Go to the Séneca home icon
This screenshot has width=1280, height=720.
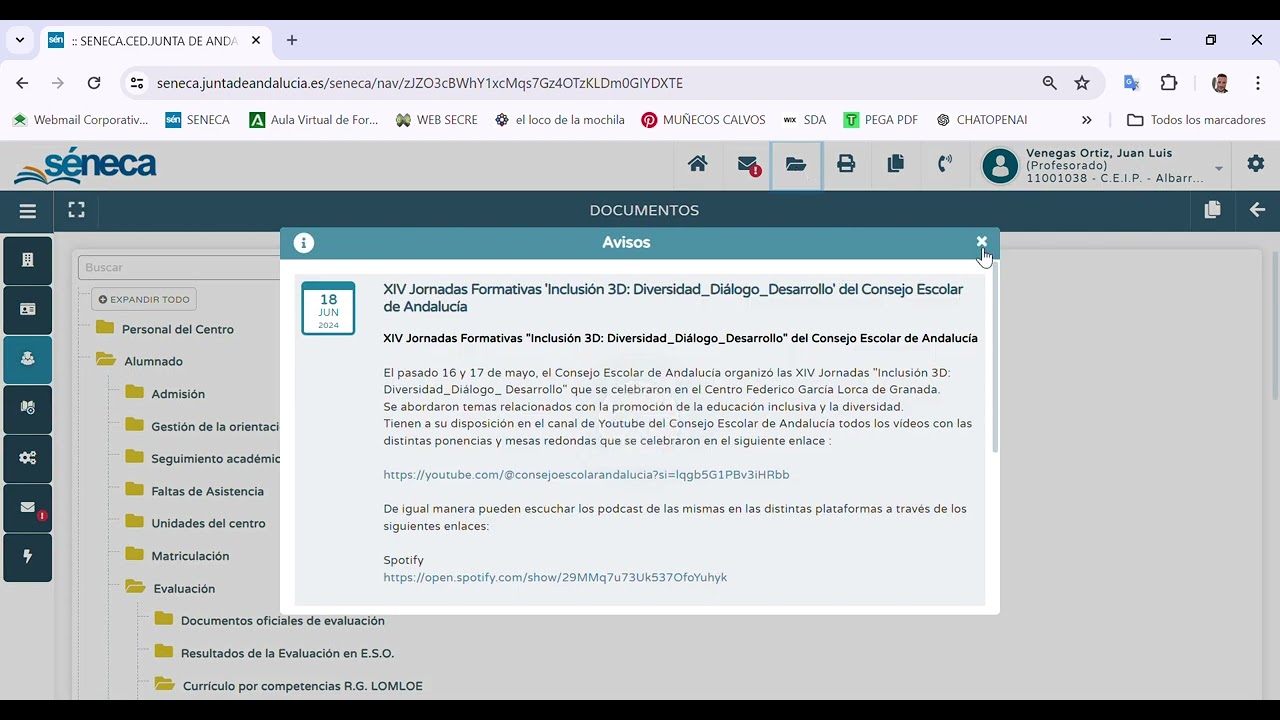(698, 164)
